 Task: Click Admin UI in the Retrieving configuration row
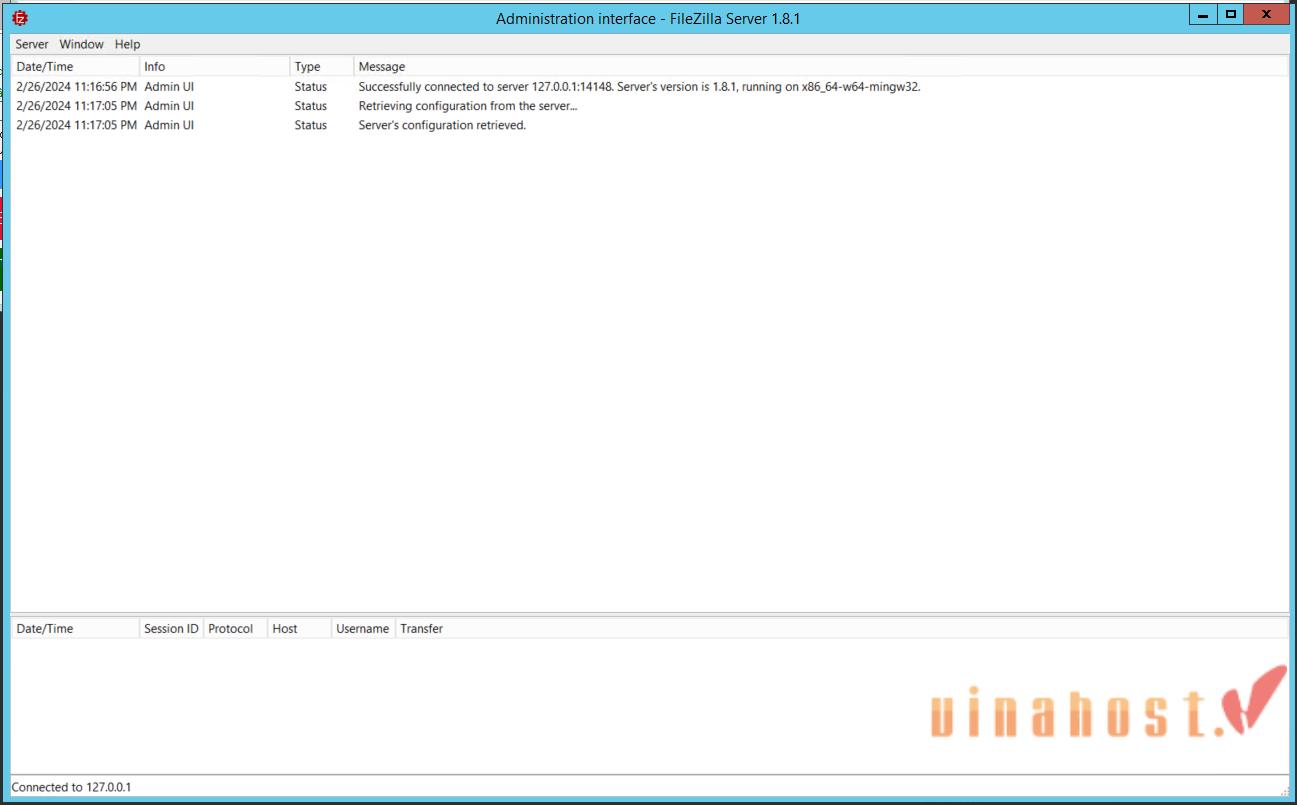169,106
